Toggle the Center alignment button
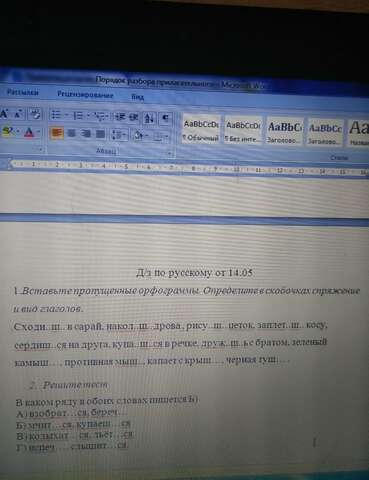Screen dimensions: 369x480 pos(71,133)
